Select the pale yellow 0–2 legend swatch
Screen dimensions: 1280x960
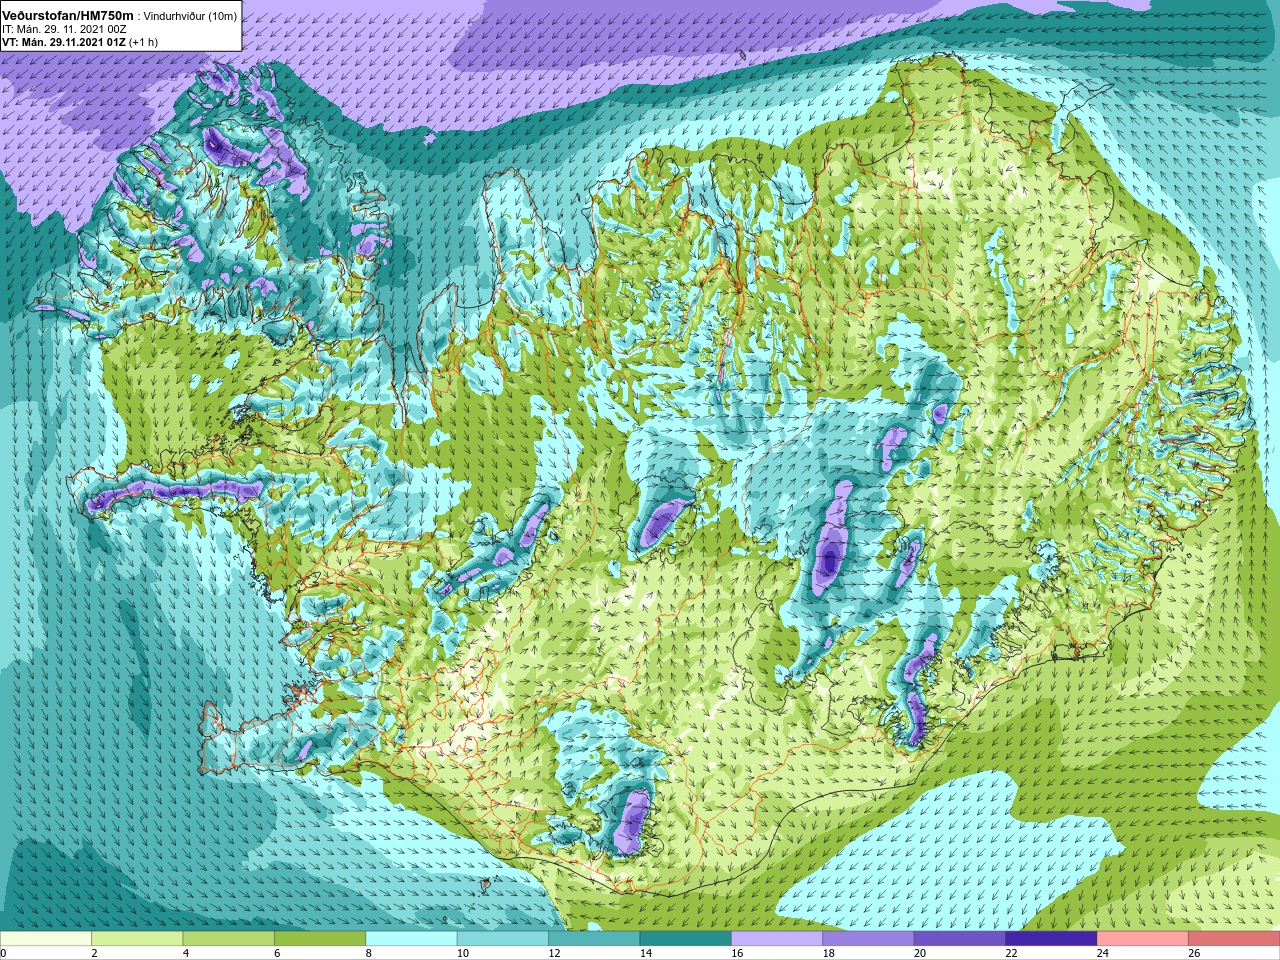(x=46, y=939)
